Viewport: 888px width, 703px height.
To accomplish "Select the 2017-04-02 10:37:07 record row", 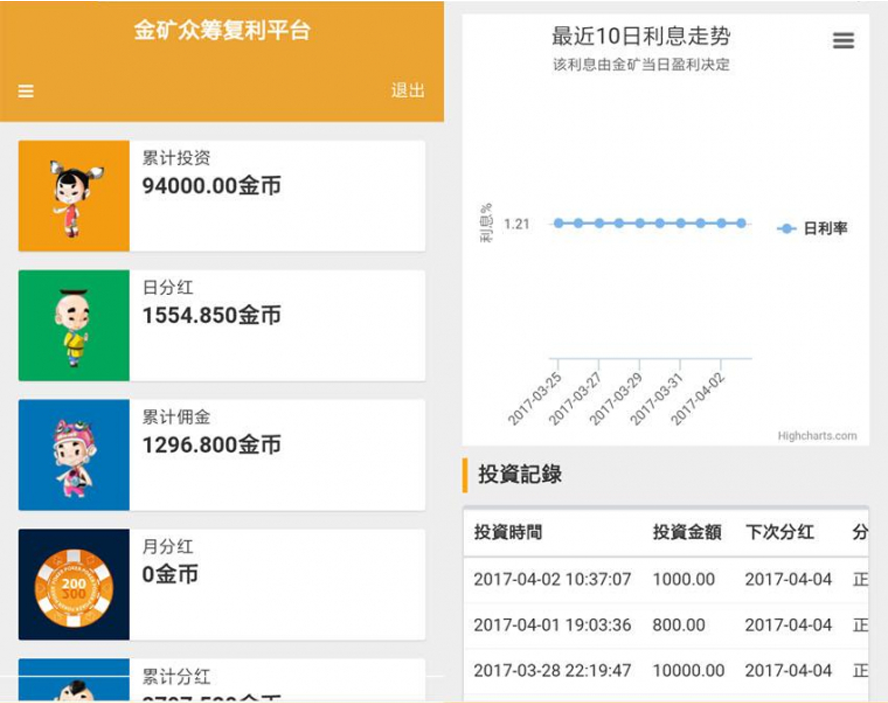I will coord(666,580).
